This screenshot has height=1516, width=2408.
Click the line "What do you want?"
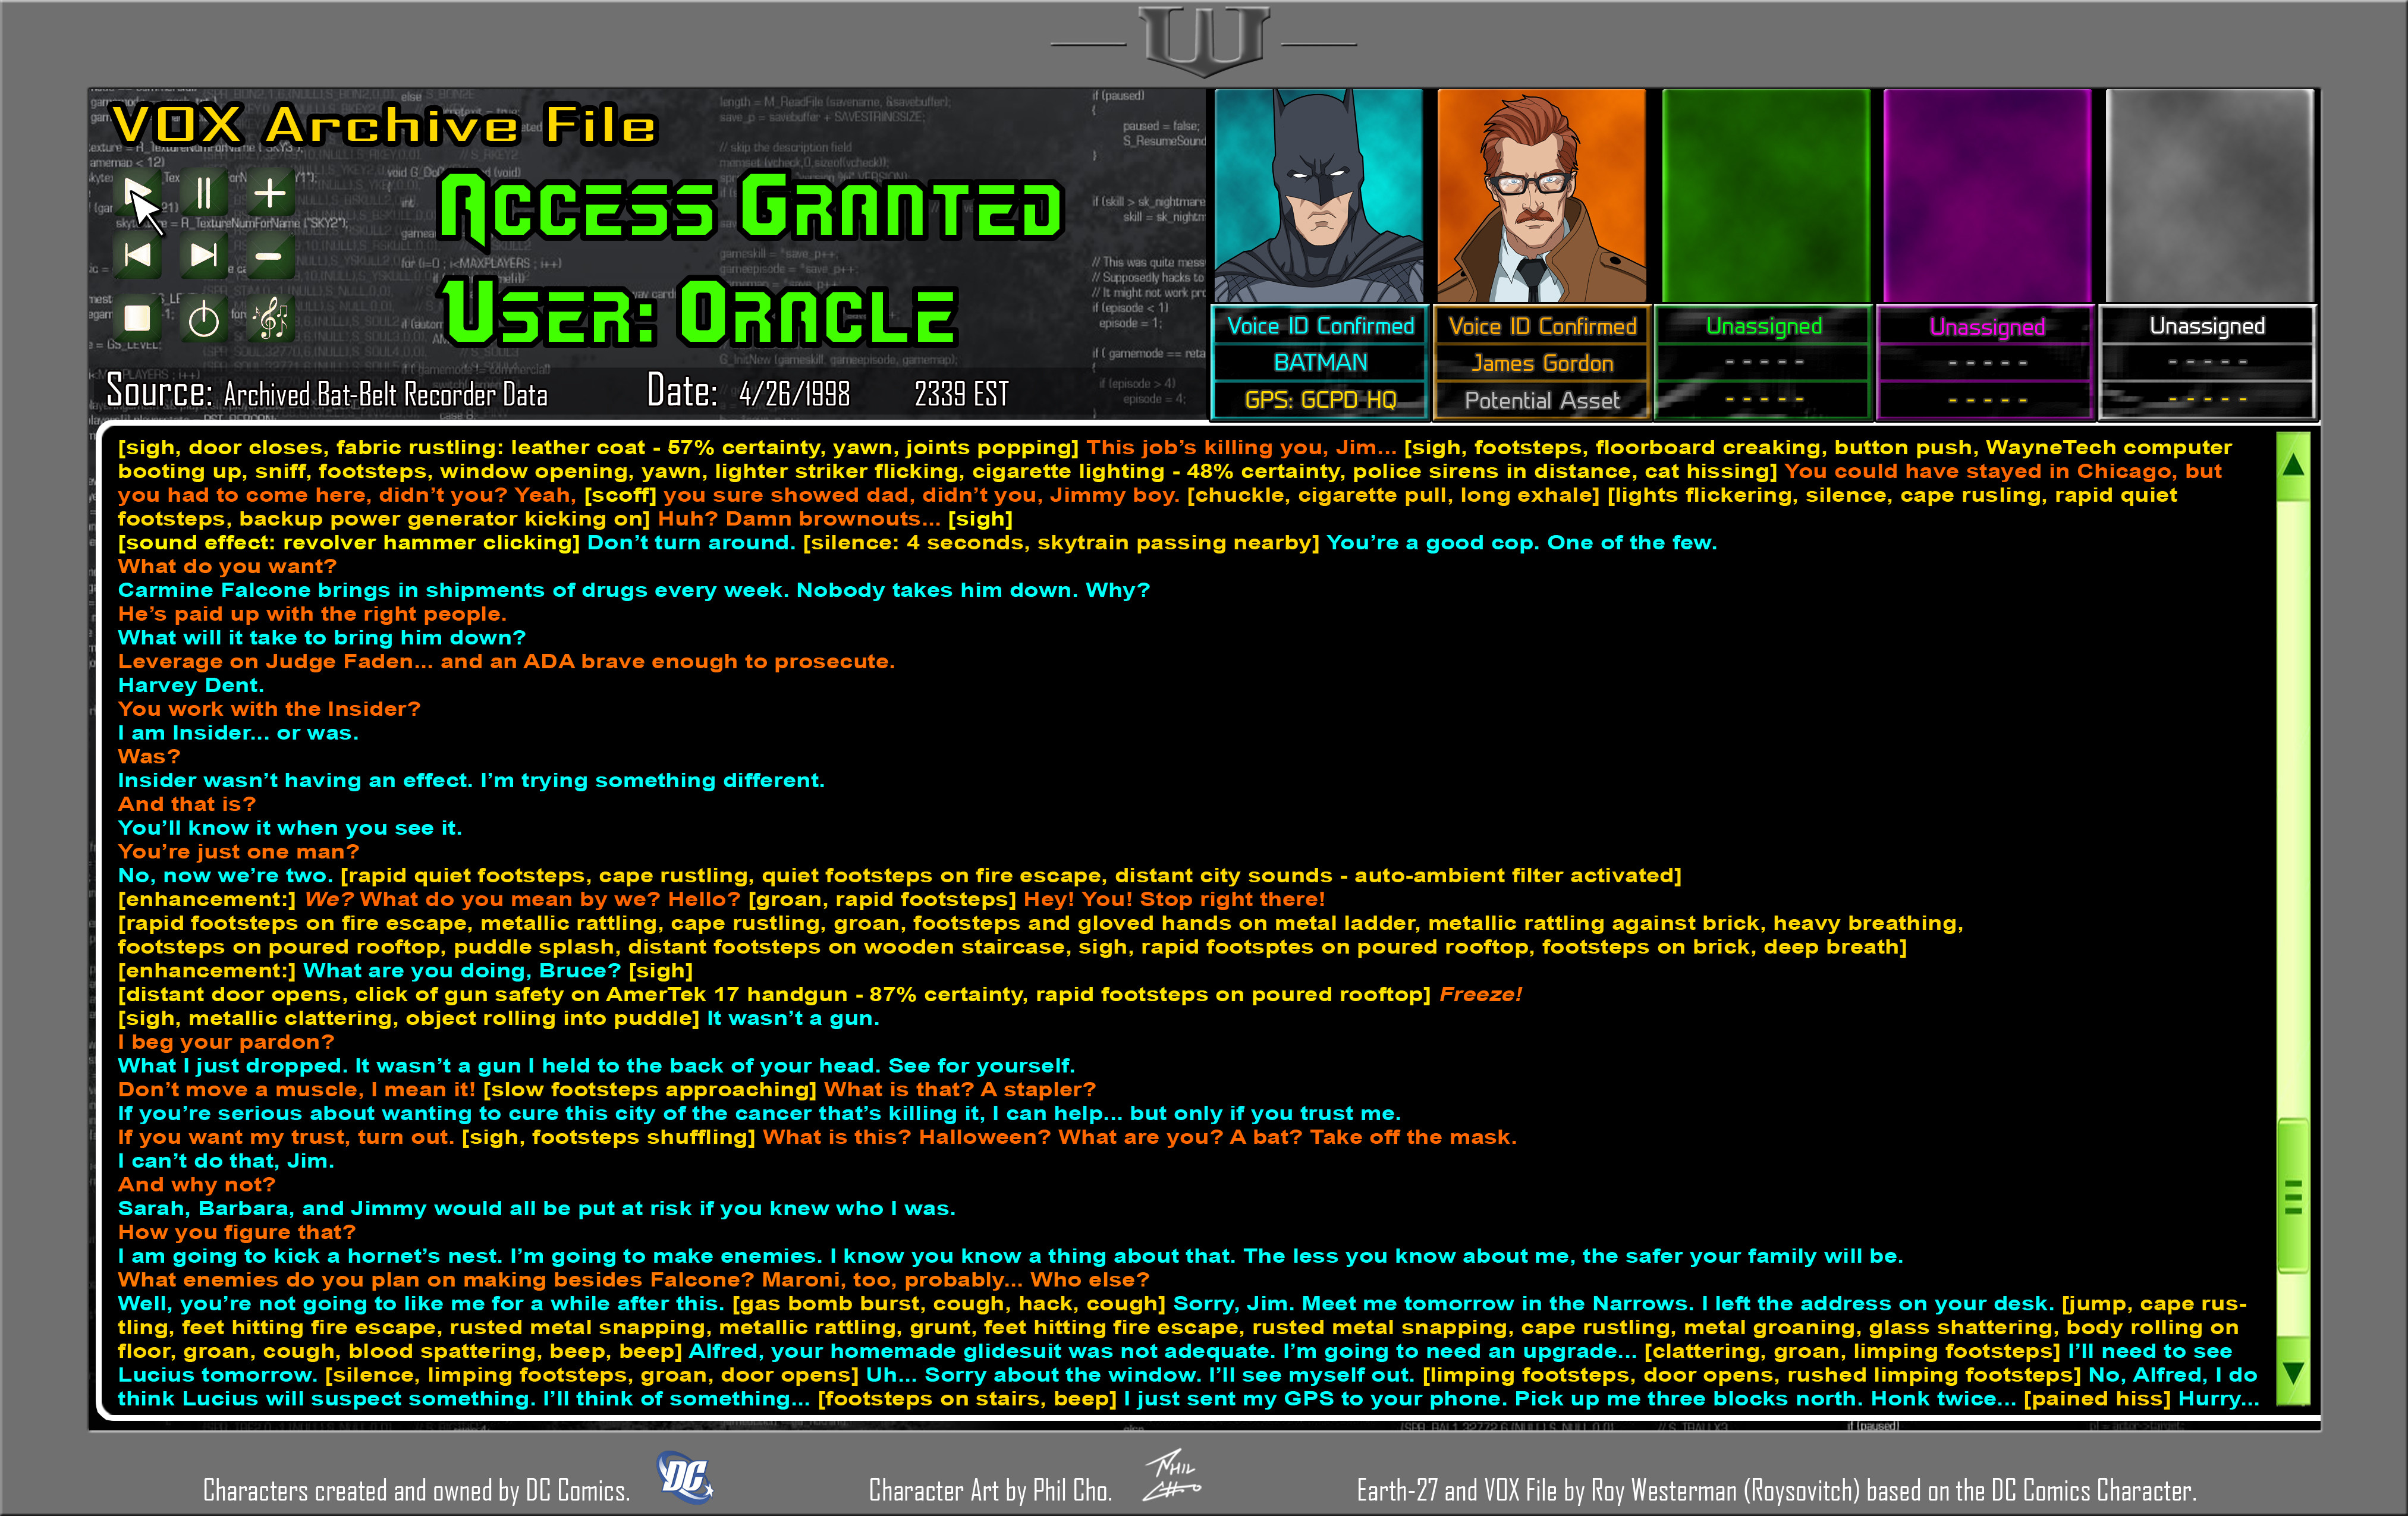[x=227, y=566]
